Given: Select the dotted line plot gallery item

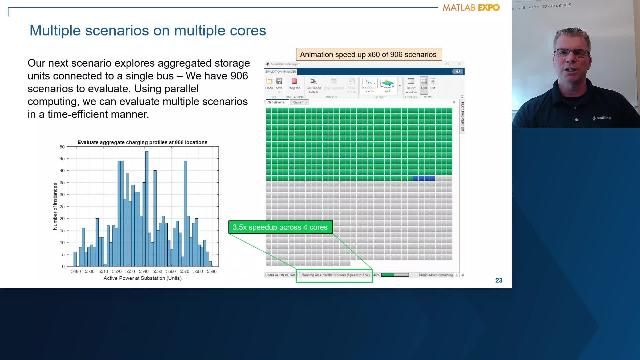Looking at the screenshot, I should [x=369, y=84].
